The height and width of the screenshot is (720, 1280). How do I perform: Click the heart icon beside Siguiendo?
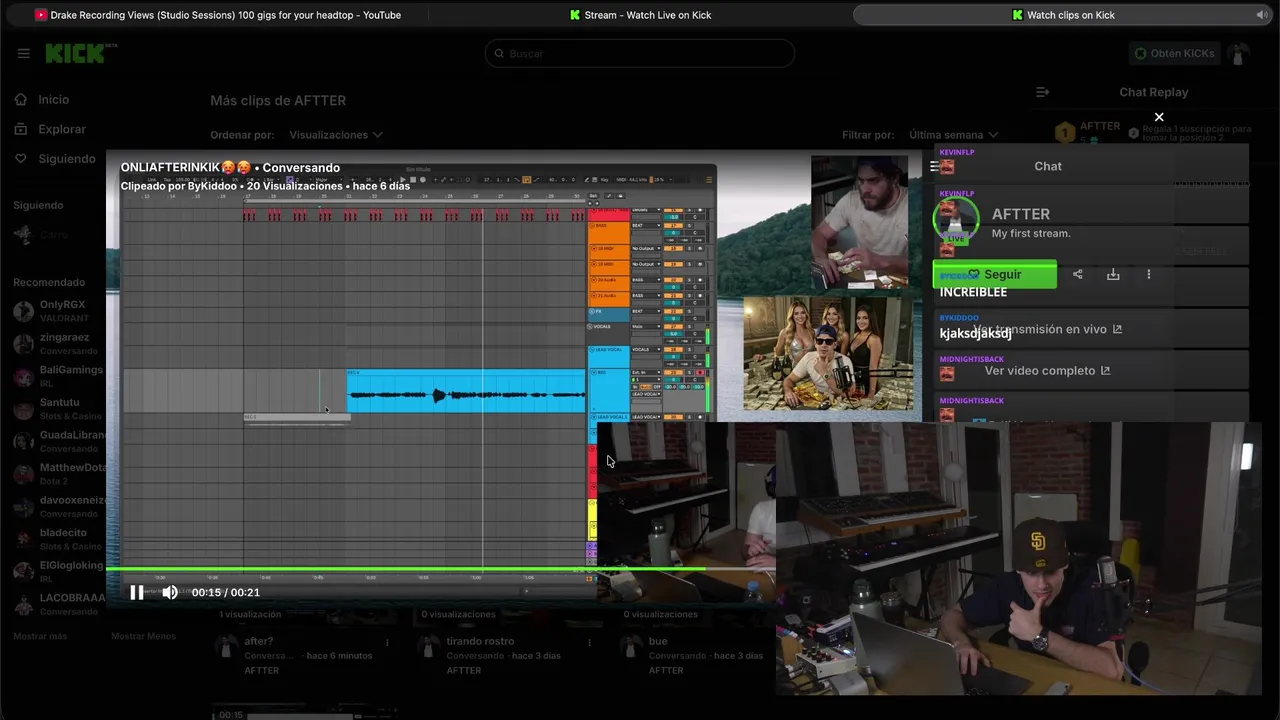(21, 158)
